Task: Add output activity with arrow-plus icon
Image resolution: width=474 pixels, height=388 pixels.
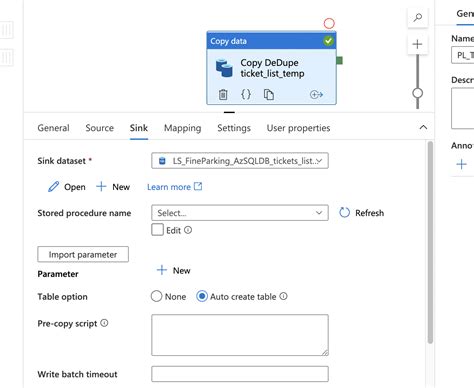Action: 316,95
